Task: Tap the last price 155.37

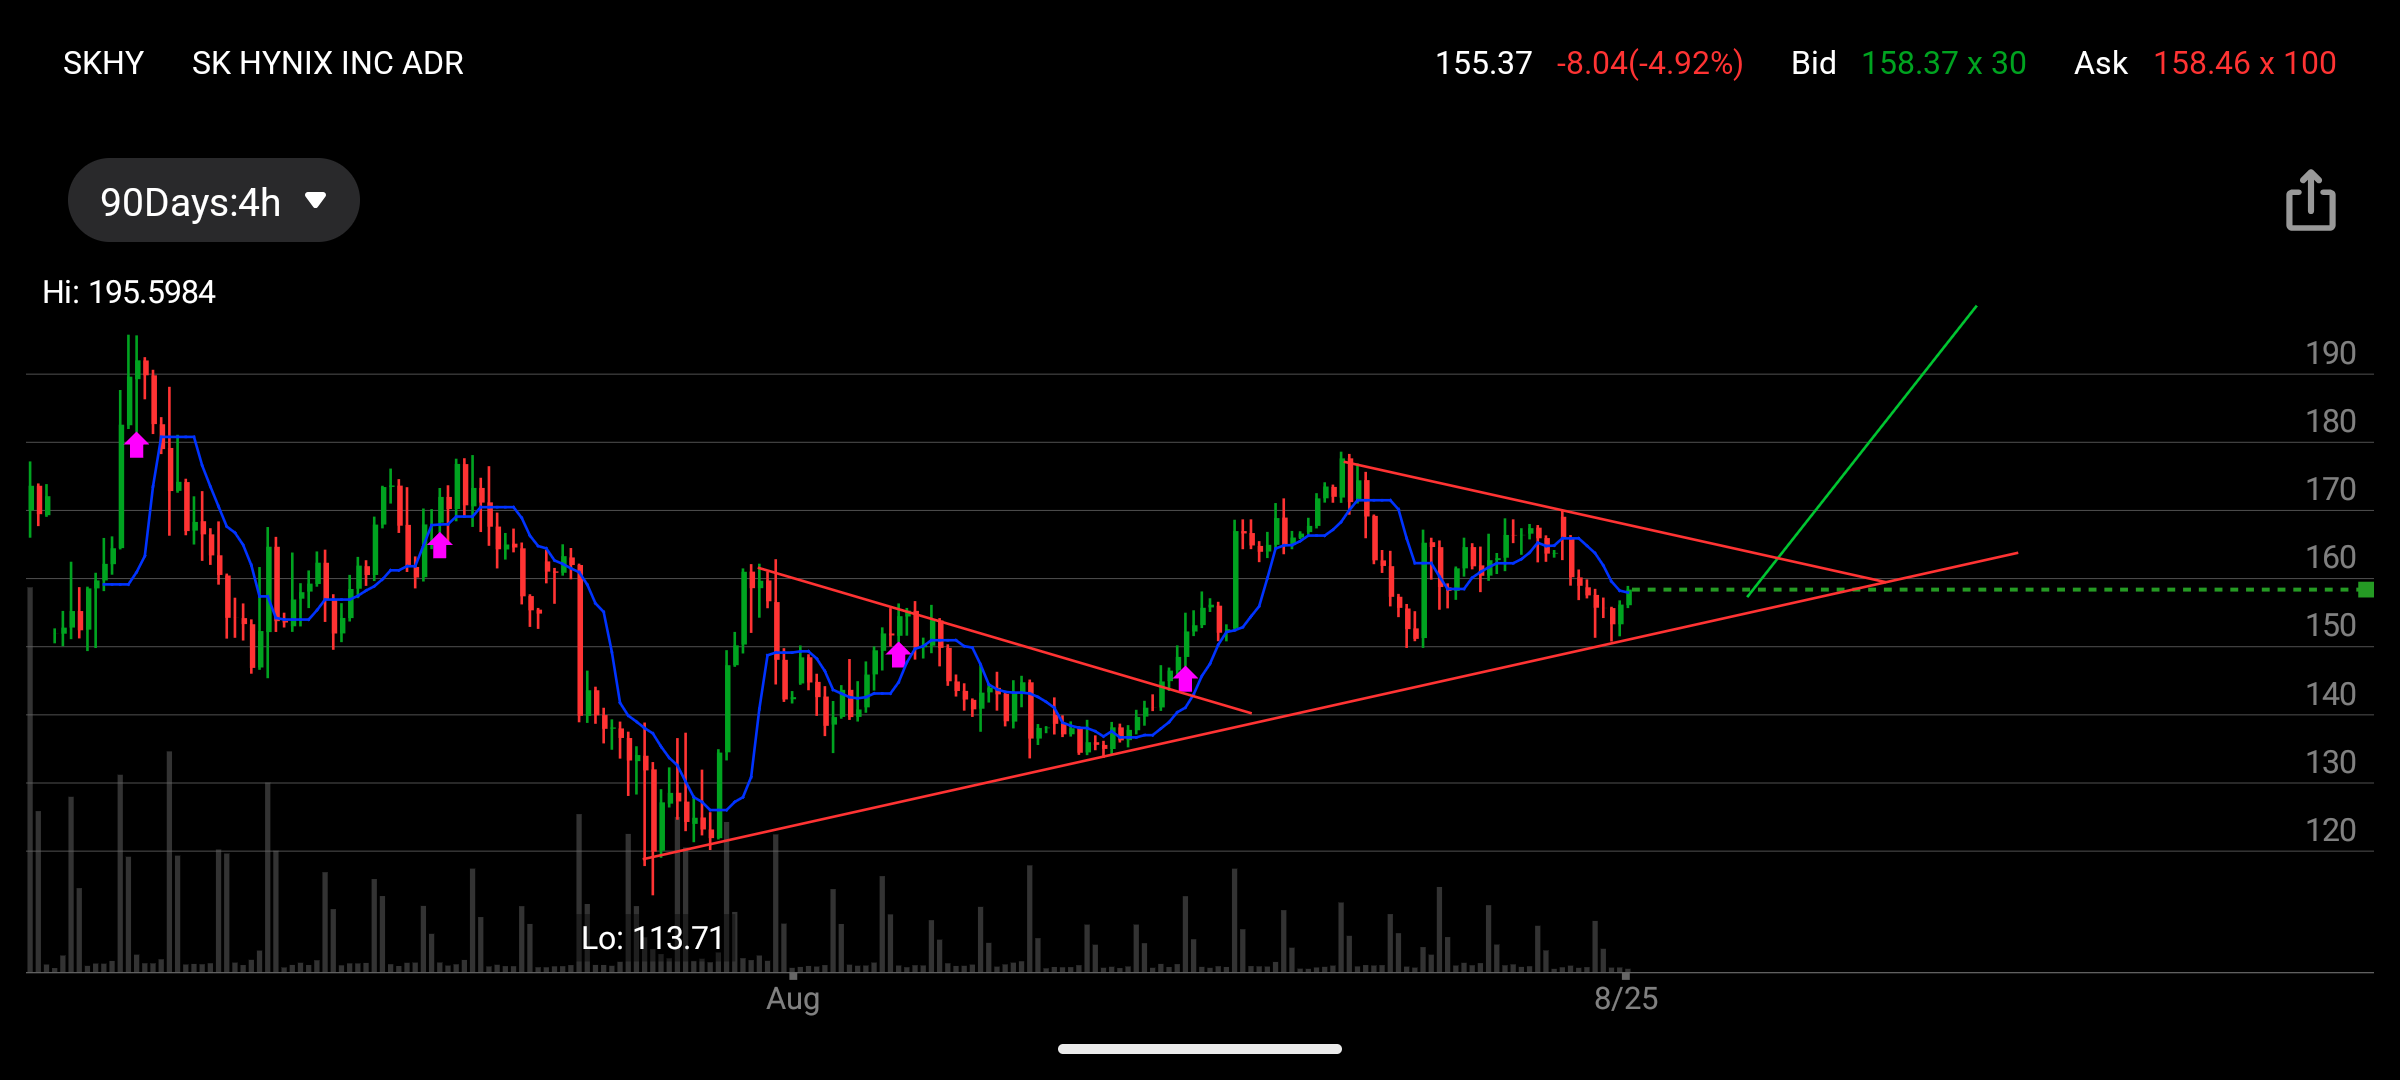Action: pyautogui.click(x=1484, y=63)
